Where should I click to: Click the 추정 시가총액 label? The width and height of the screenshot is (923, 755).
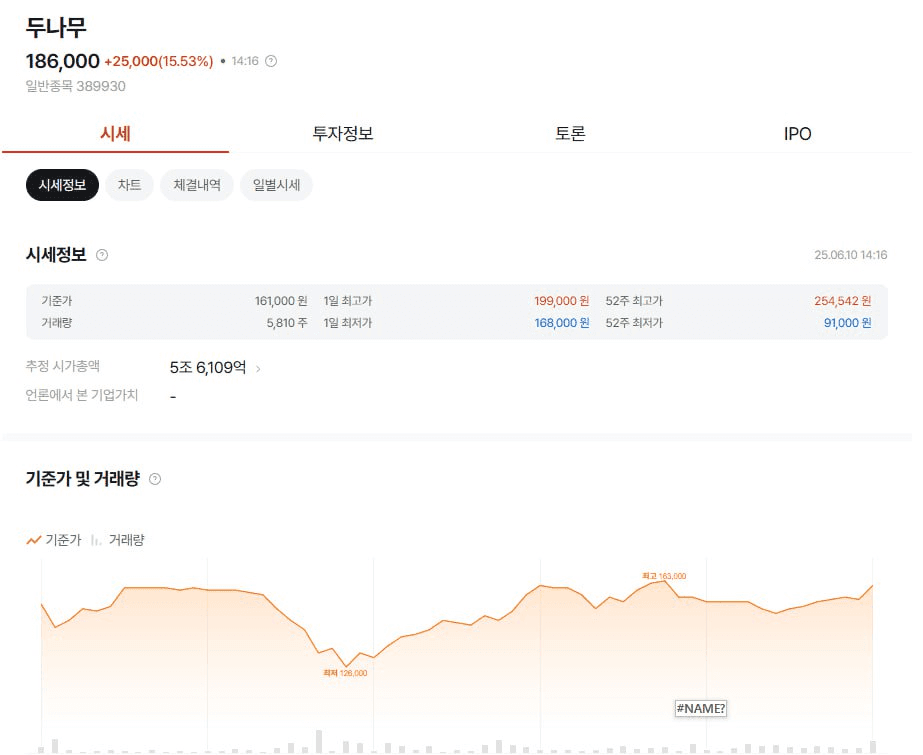tap(62, 366)
